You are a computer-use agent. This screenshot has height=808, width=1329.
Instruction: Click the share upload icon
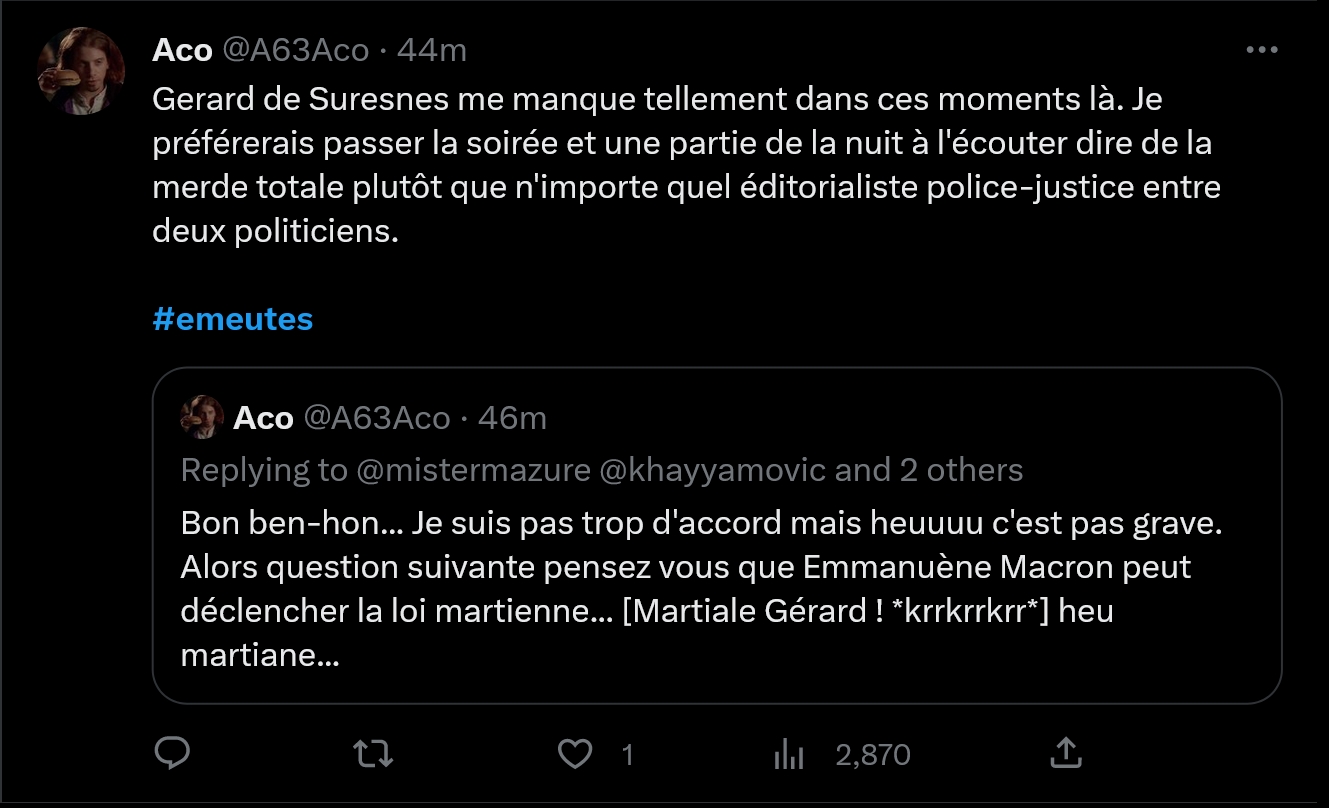[x=1066, y=753]
